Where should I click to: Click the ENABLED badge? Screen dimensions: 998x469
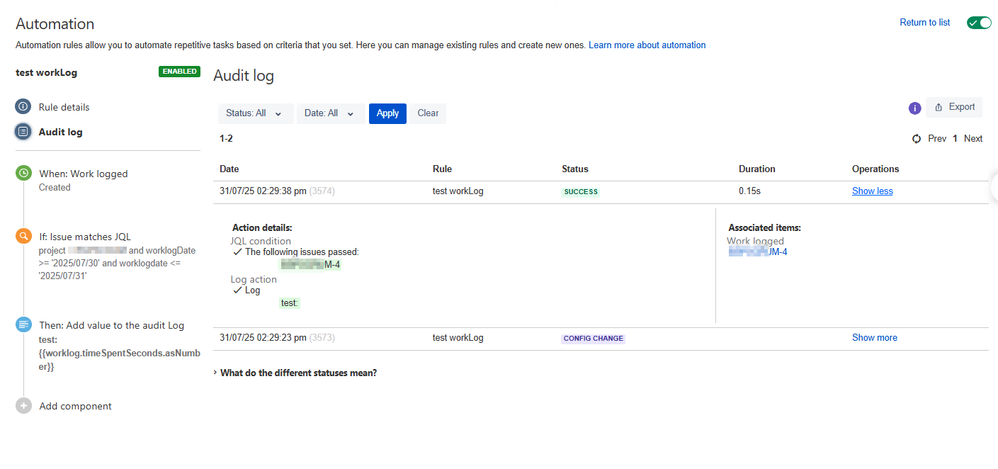click(179, 72)
